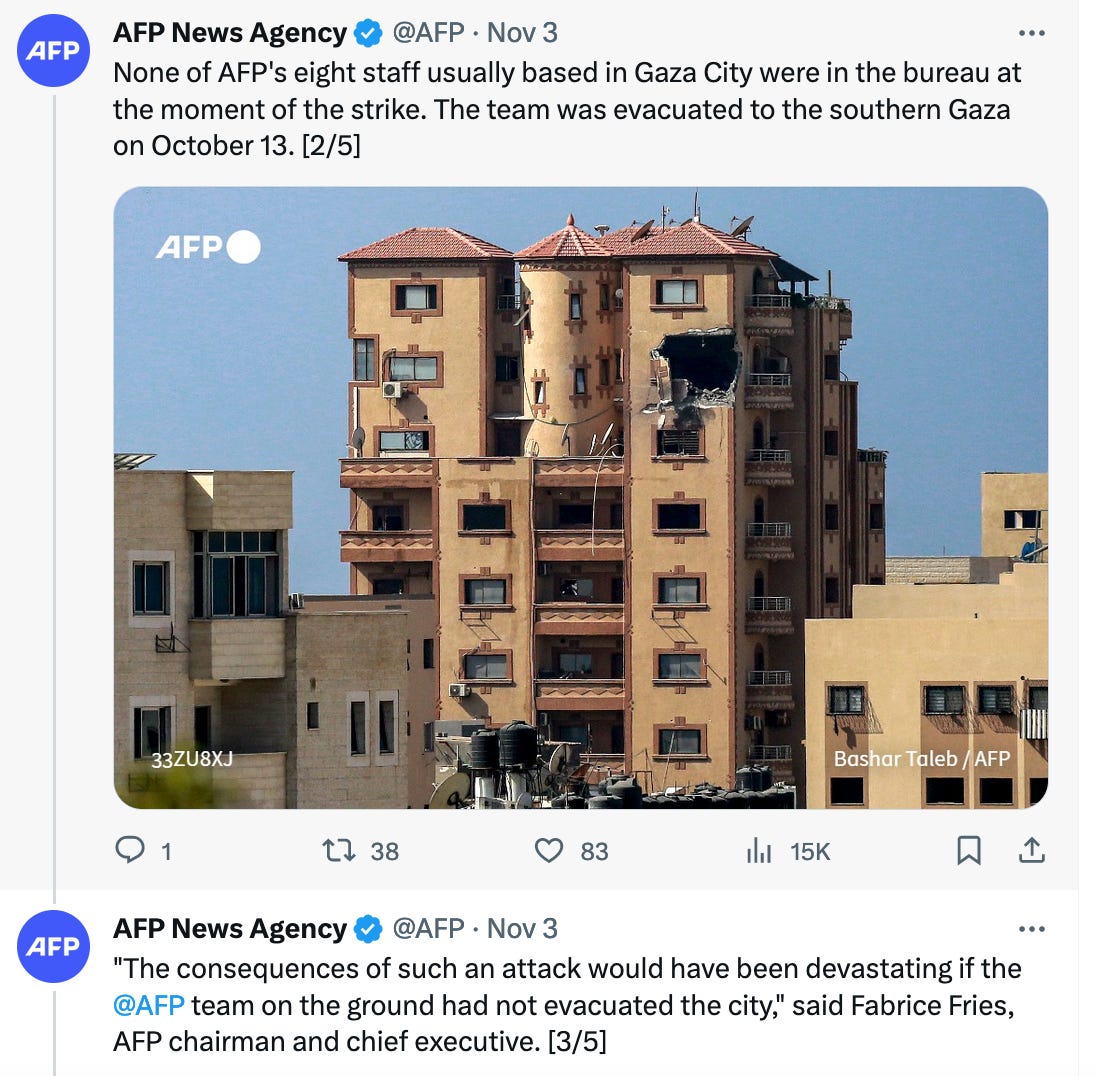This screenshot has height=1076, width=1094.
Task: Click the verified badge on second tweet
Action: [x=368, y=929]
